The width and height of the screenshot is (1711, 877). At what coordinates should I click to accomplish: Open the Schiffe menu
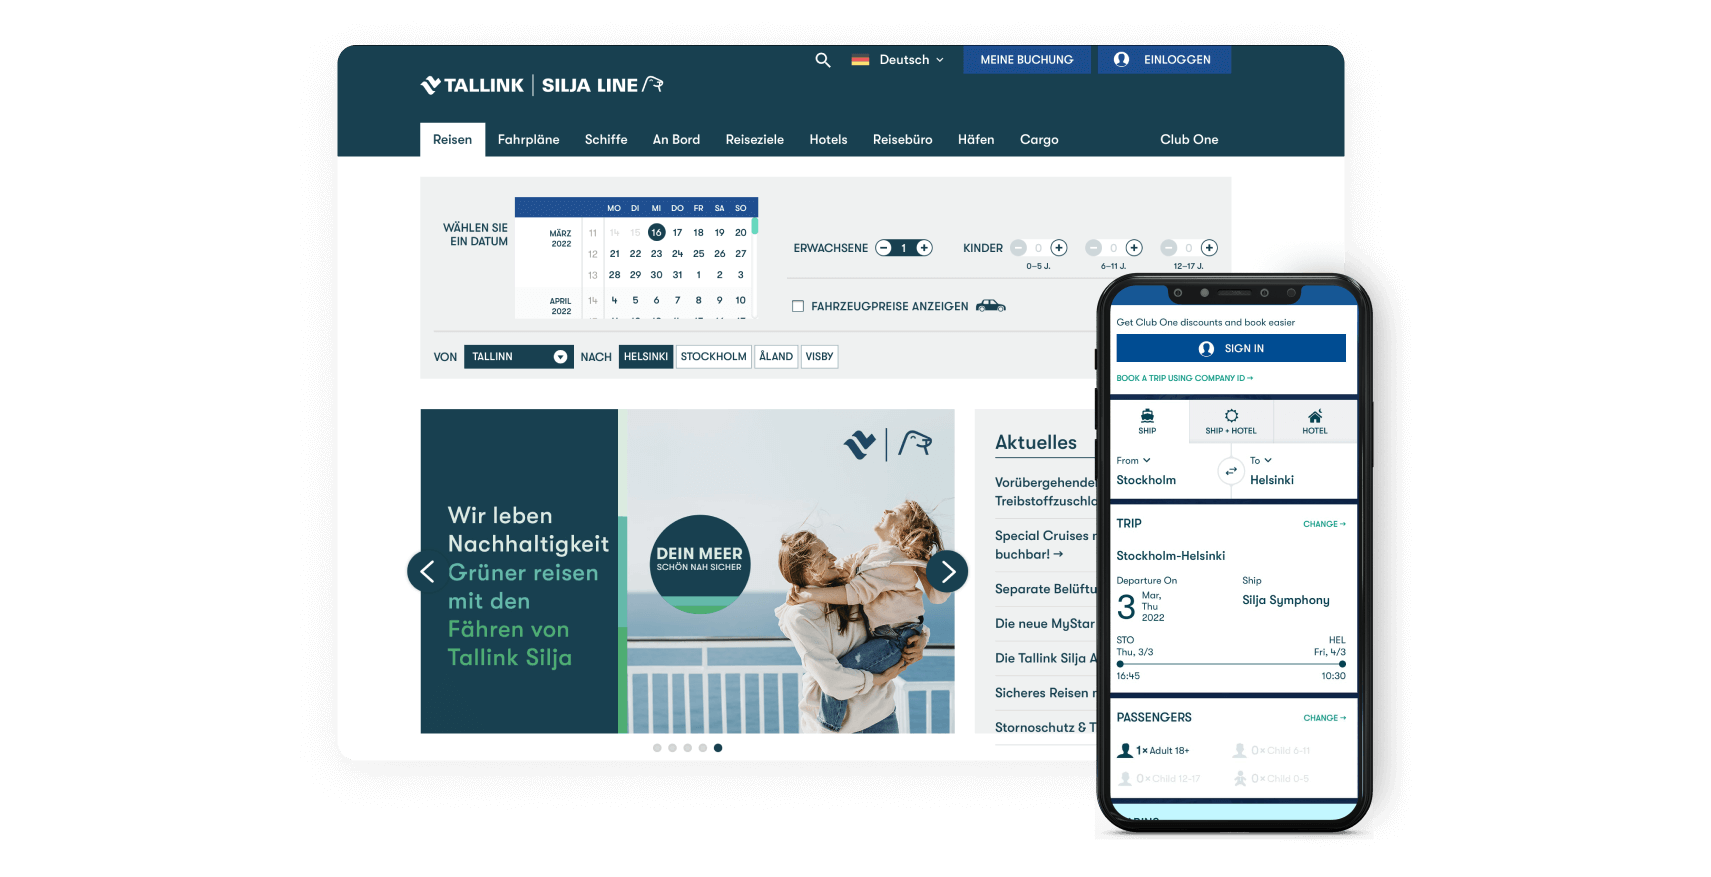606,140
